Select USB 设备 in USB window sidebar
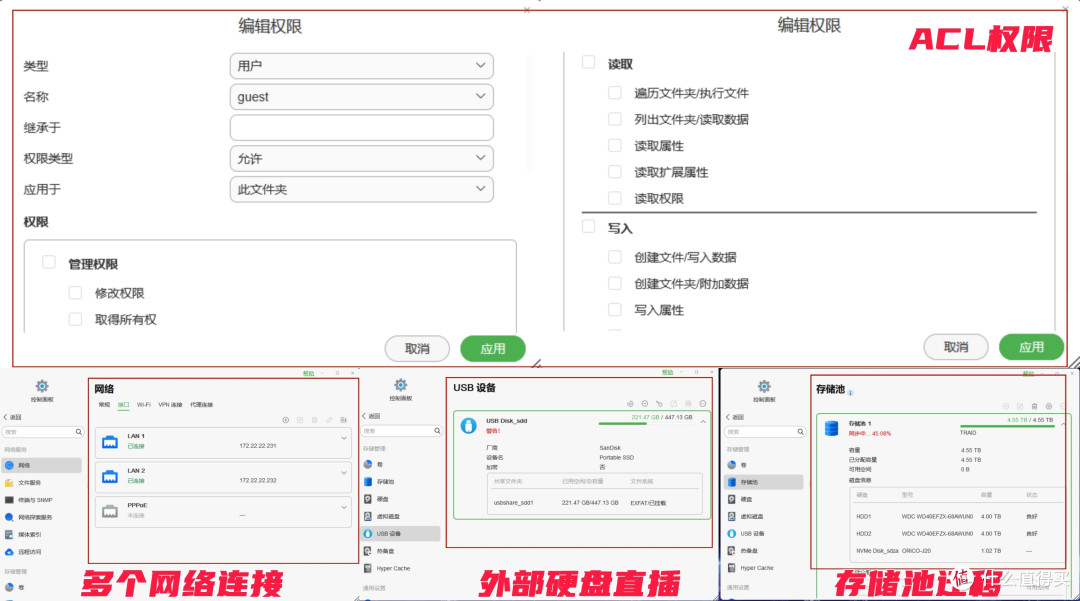1080x601 pixels. [x=400, y=534]
